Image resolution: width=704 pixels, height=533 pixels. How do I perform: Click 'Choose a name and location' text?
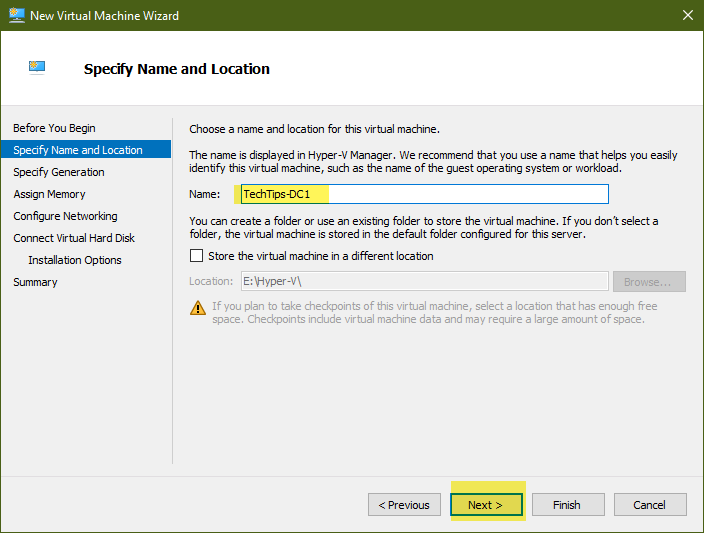pos(314,129)
